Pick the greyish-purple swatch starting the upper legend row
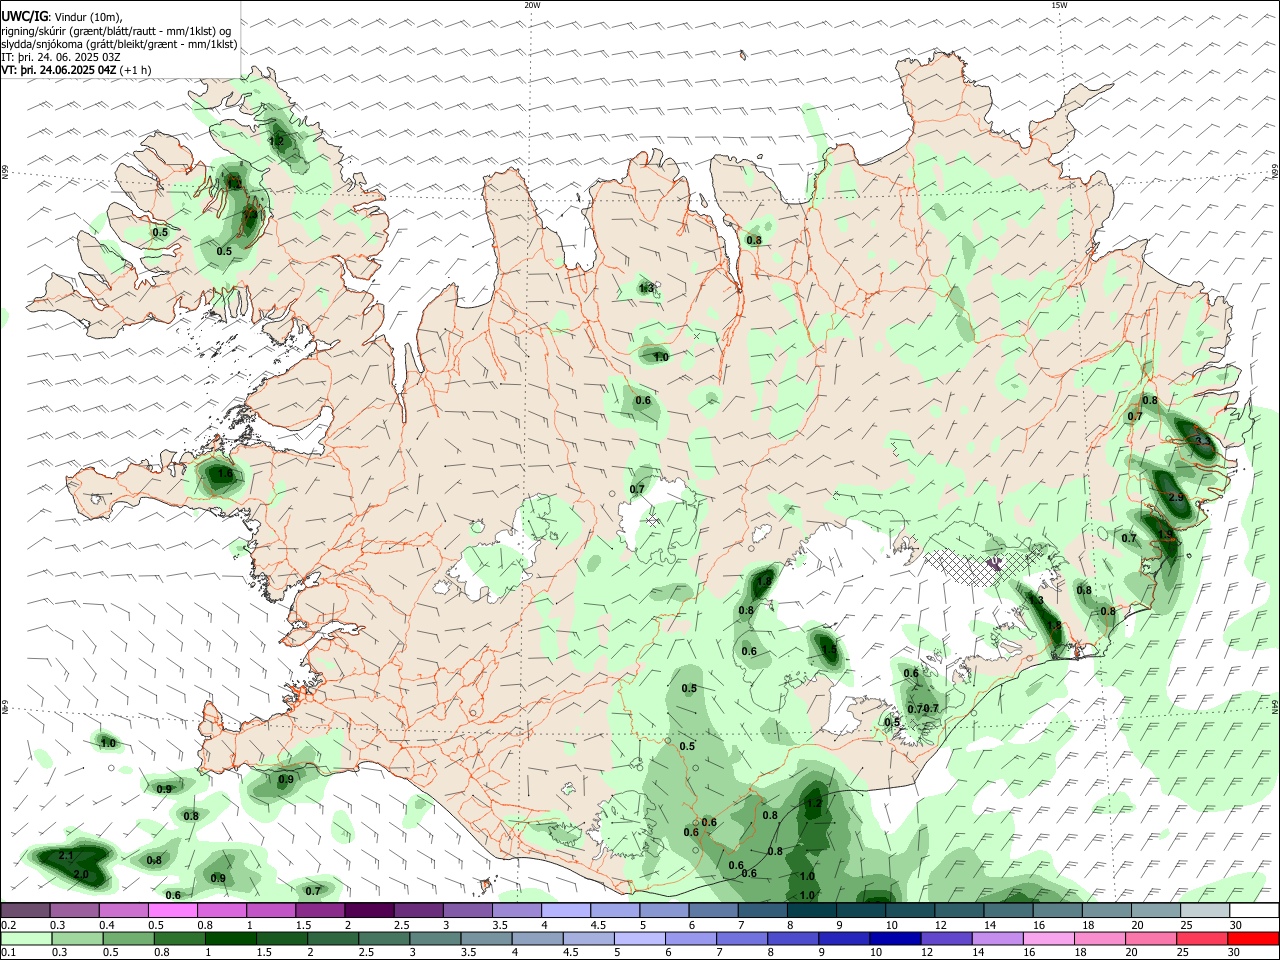 point(25,910)
